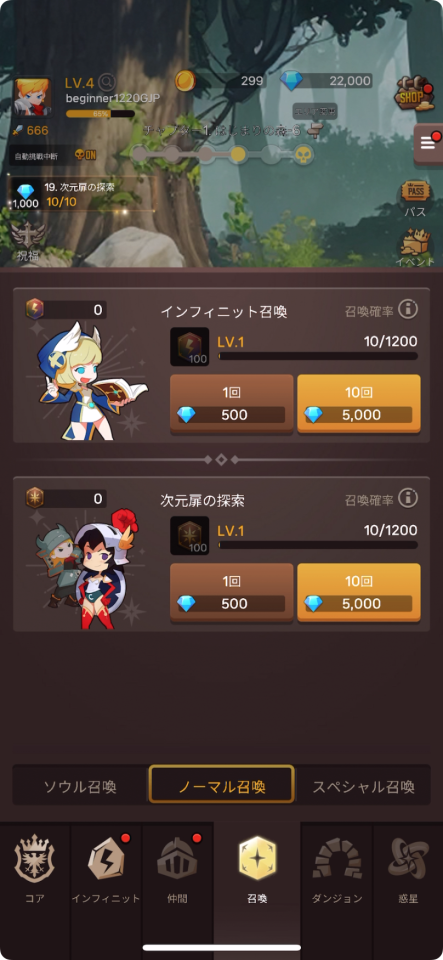Open the イベント event icon
Screen dimensions: 443x960
tap(415, 248)
